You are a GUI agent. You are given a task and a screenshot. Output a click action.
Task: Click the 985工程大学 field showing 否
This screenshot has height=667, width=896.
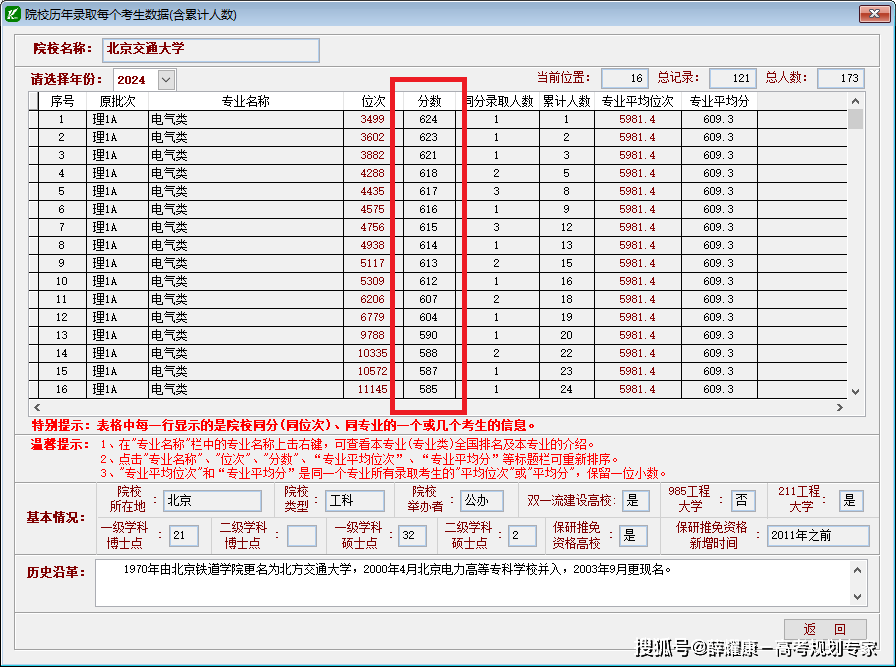point(743,501)
